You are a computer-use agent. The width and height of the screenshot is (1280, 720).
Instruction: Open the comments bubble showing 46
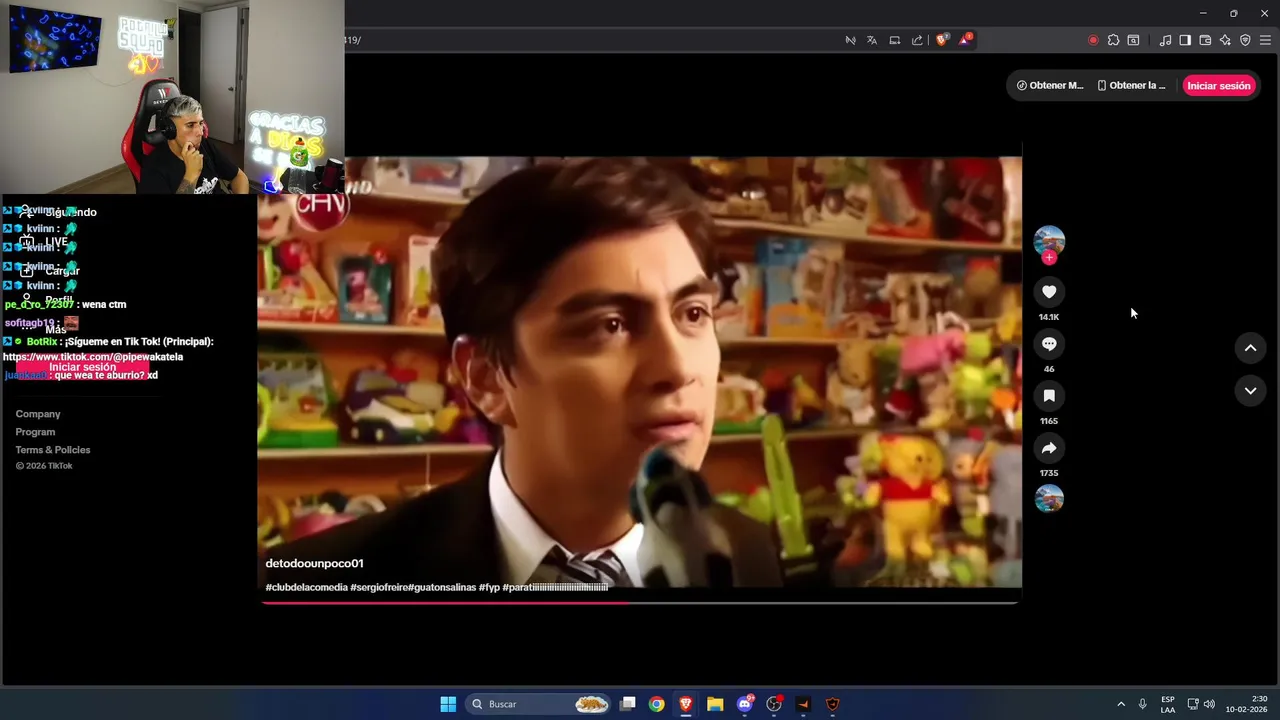pyautogui.click(x=1049, y=344)
